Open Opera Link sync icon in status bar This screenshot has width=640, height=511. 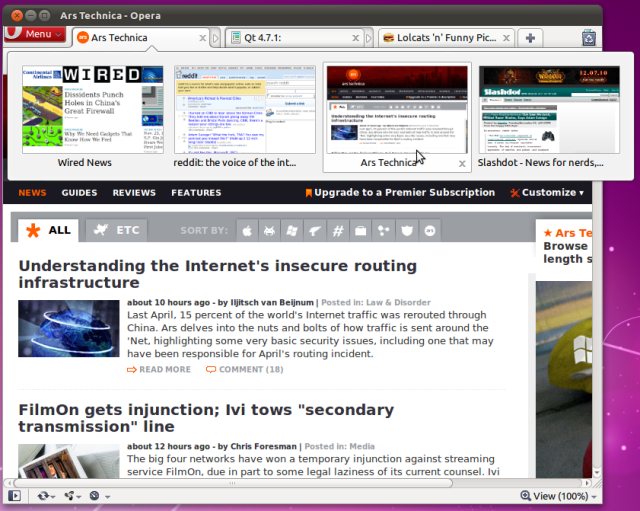[43, 496]
